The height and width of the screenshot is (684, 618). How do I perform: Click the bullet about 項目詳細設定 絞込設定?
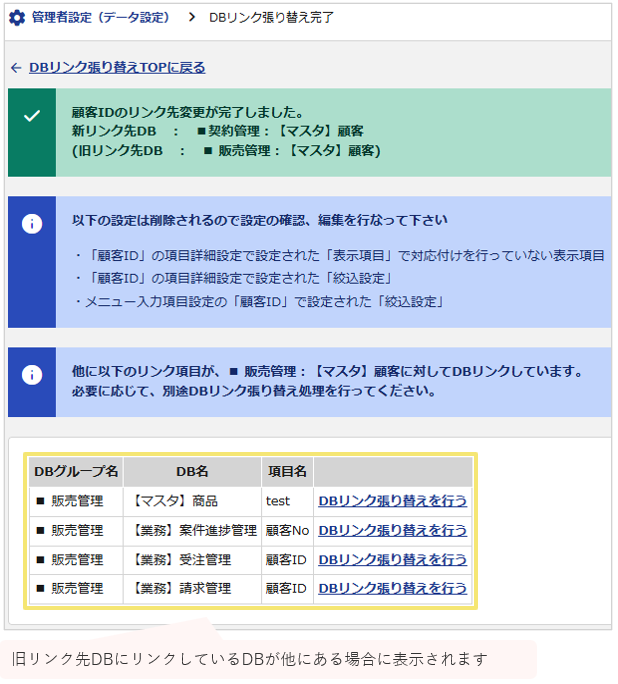[x=235, y=278]
